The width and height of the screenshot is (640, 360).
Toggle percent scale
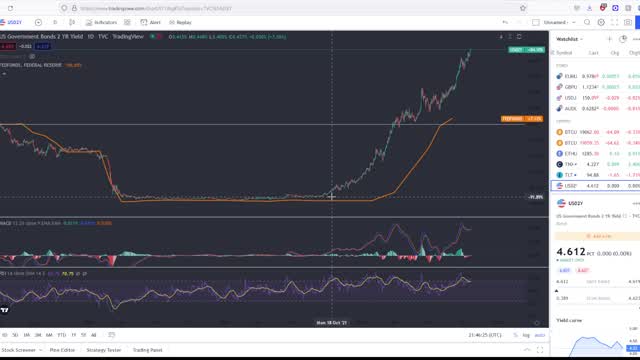coord(516,335)
